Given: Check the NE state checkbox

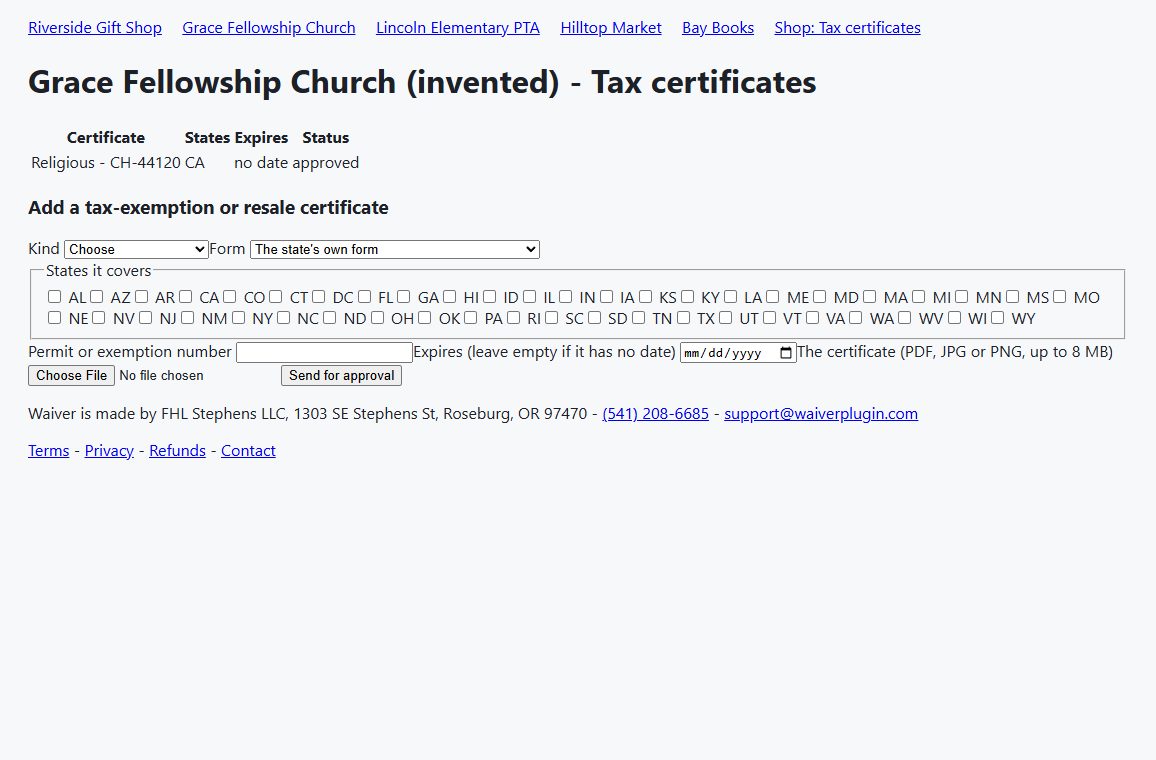Looking at the screenshot, I should click(x=55, y=318).
